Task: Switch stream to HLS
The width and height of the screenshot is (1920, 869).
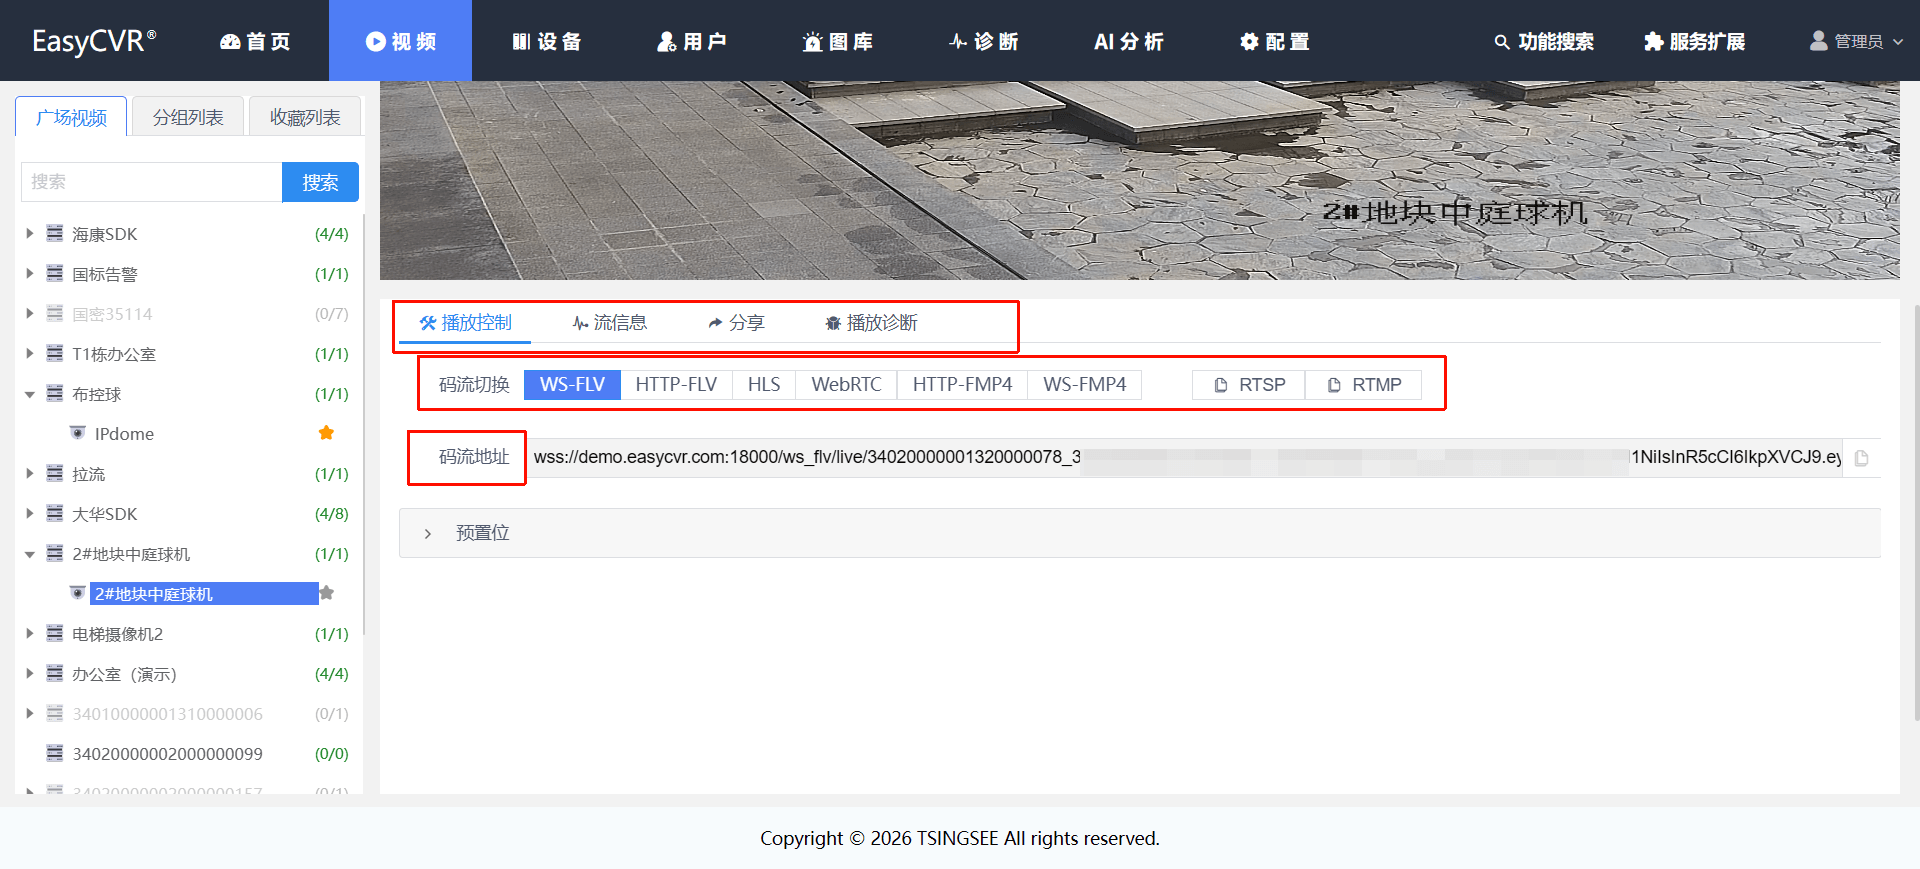Action: (763, 385)
